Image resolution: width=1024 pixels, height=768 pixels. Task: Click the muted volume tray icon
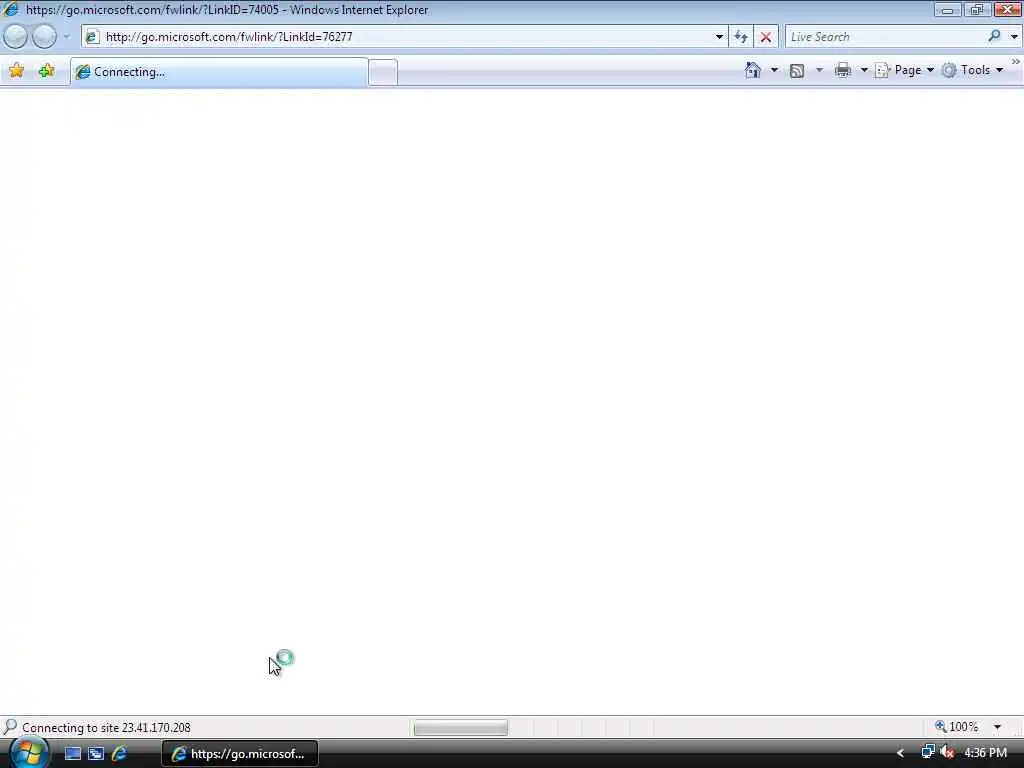tap(947, 753)
